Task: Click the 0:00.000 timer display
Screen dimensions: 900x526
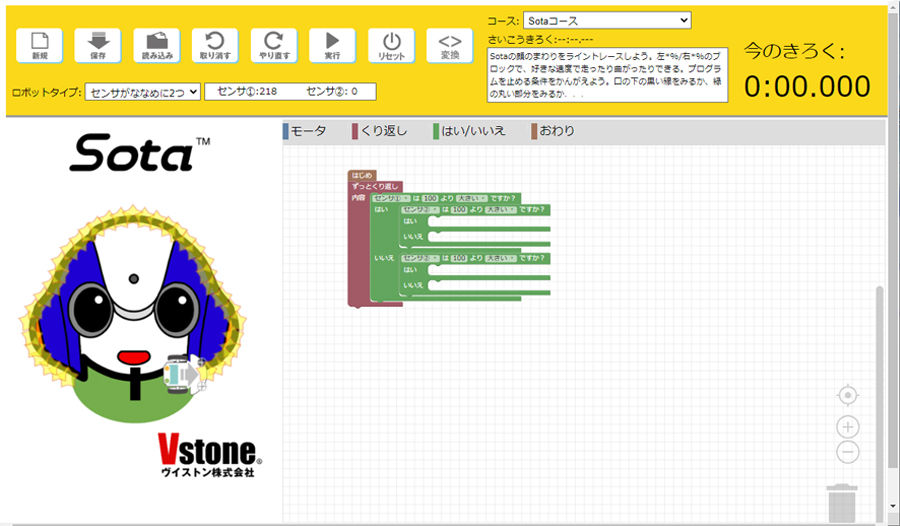Action: coord(807,86)
